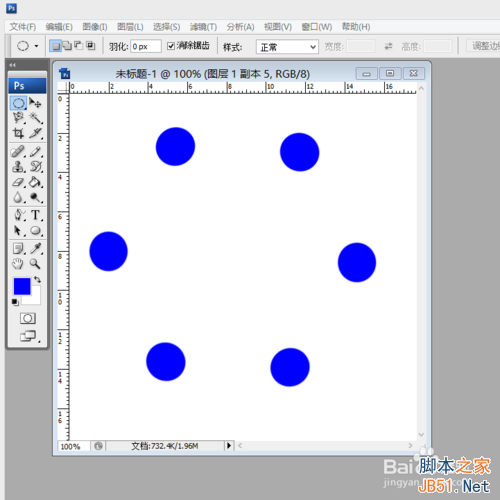
Task: Select the Zoom magnifier tool
Action: pos(35,264)
